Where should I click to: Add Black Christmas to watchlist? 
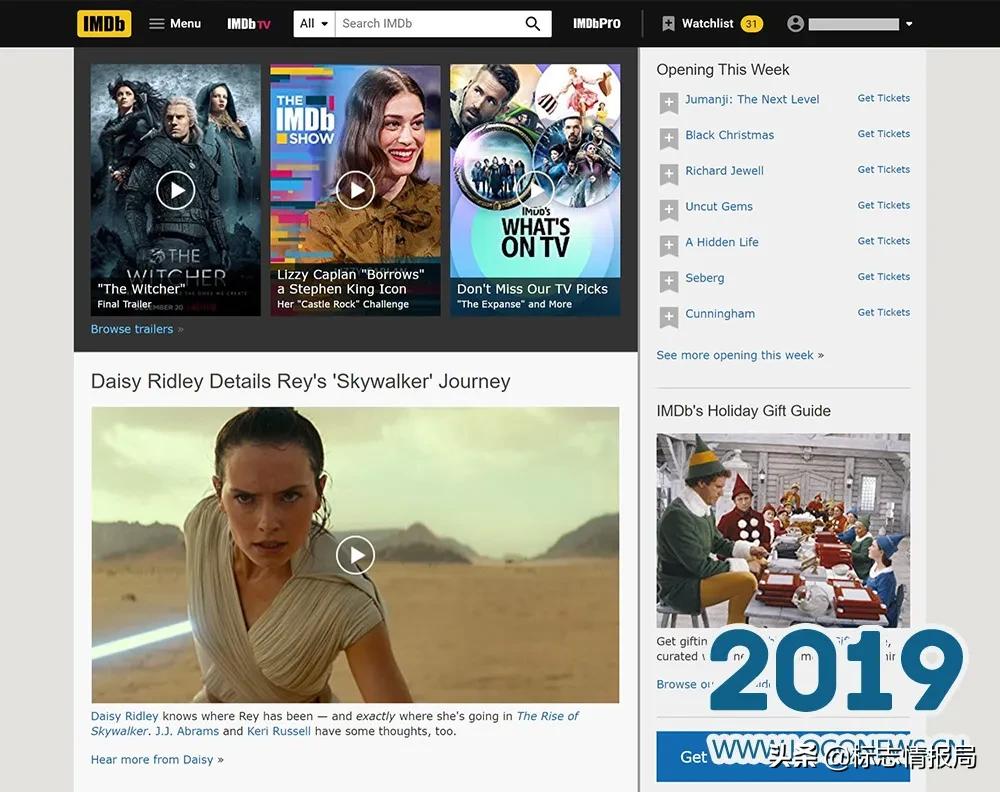(x=668, y=138)
